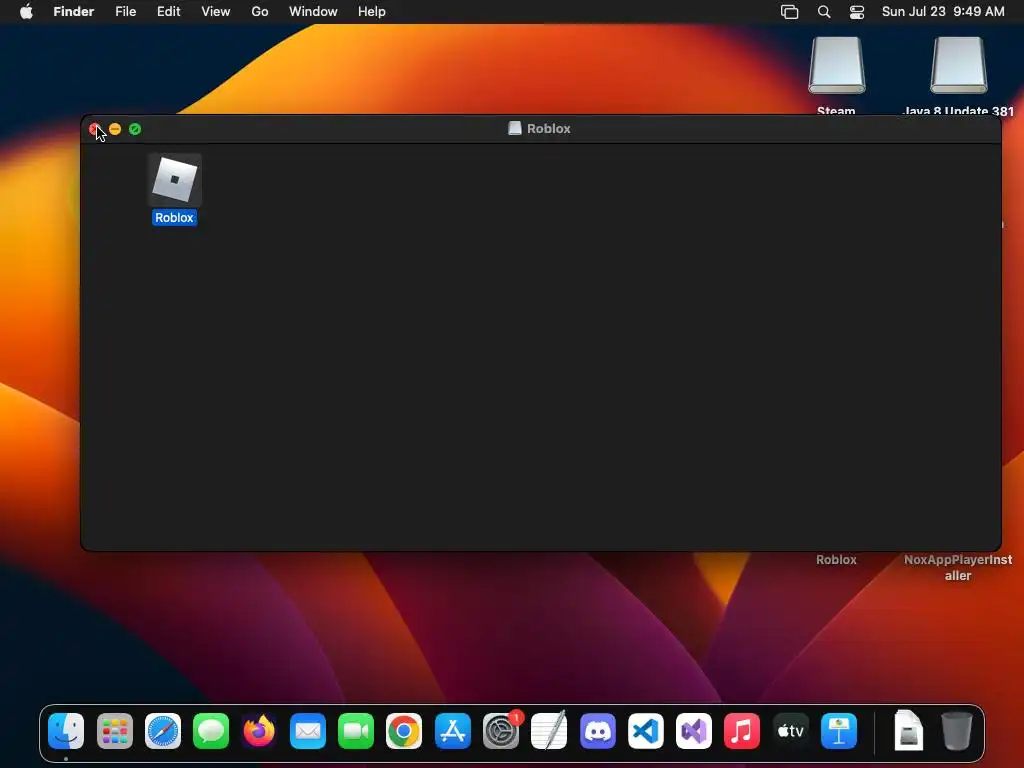
Task: Launch Firefox from the Dock
Action: 259,731
